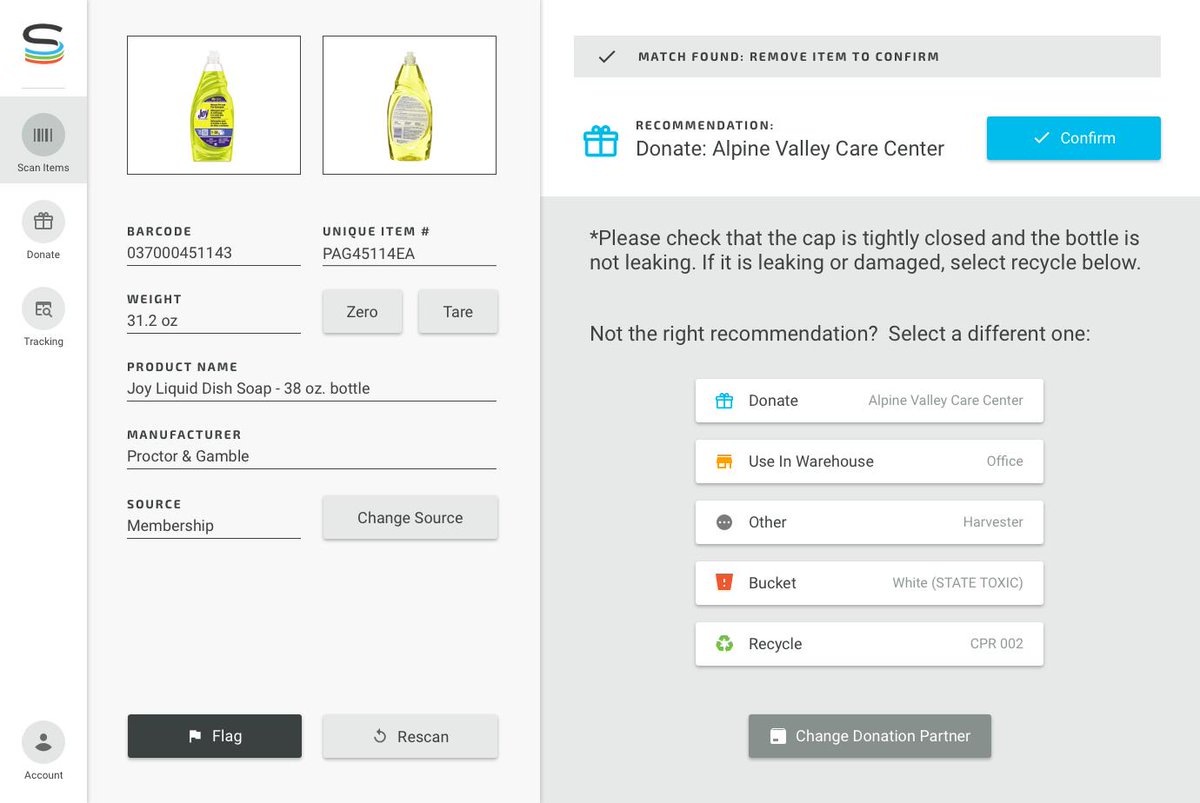Screen dimensions: 1200x803
Task: Click the Product Name field
Action: (x=311, y=388)
